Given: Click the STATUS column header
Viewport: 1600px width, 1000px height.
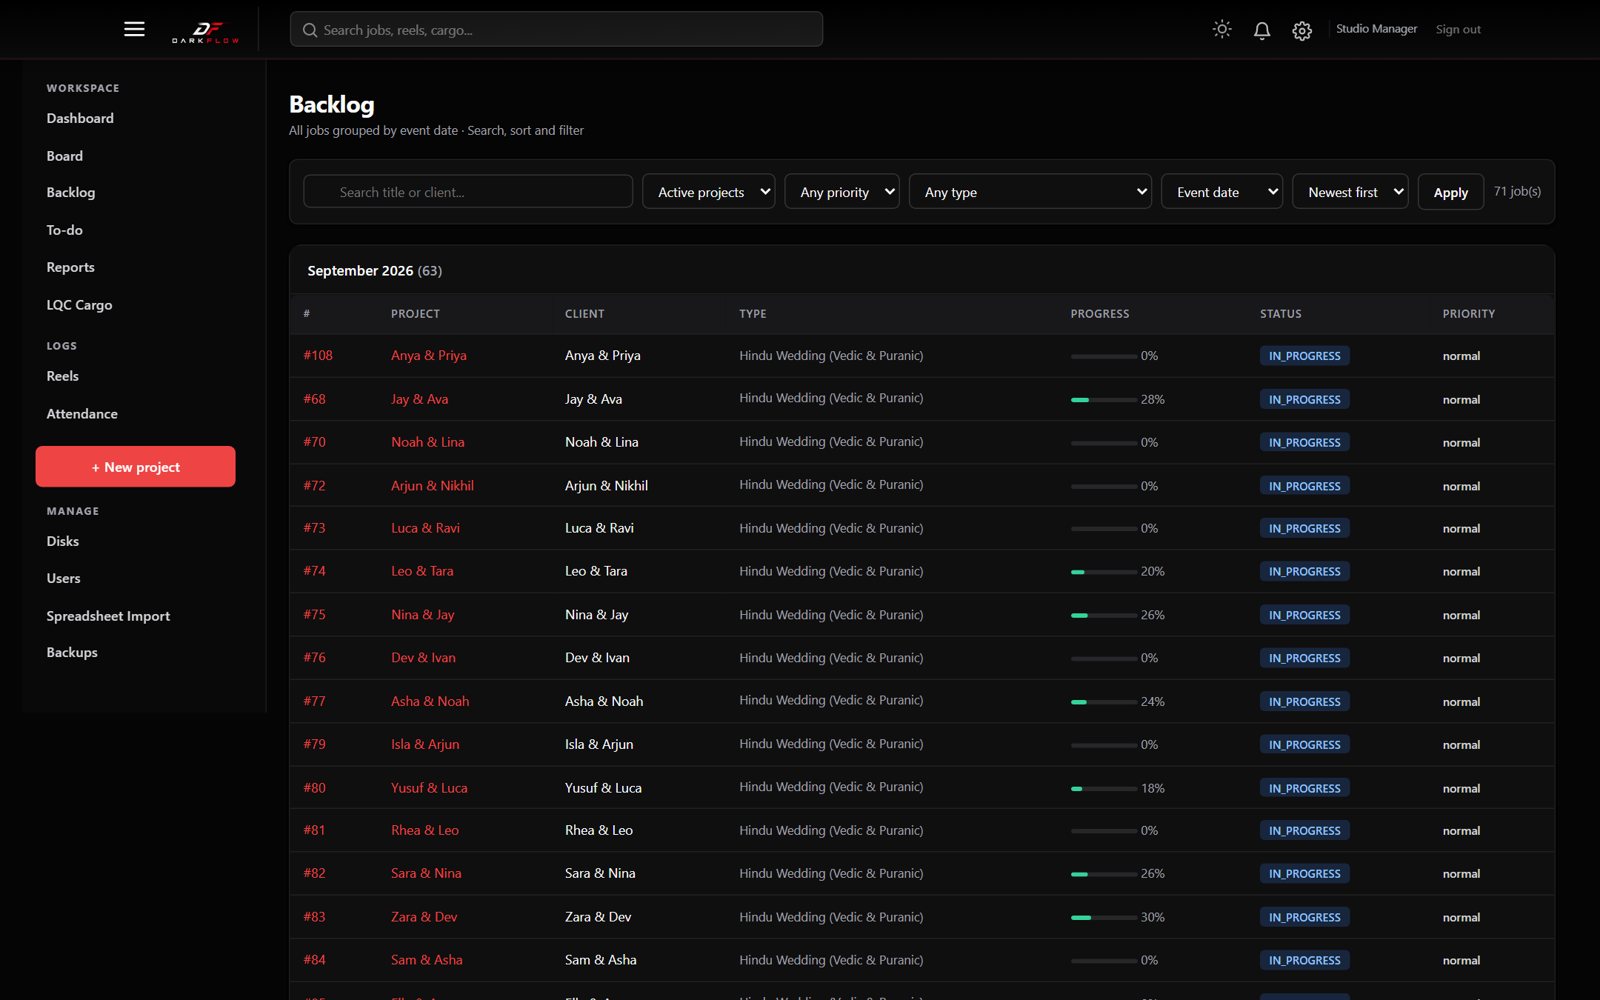Looking at the screenshot, I should (x=1280, y=314).
